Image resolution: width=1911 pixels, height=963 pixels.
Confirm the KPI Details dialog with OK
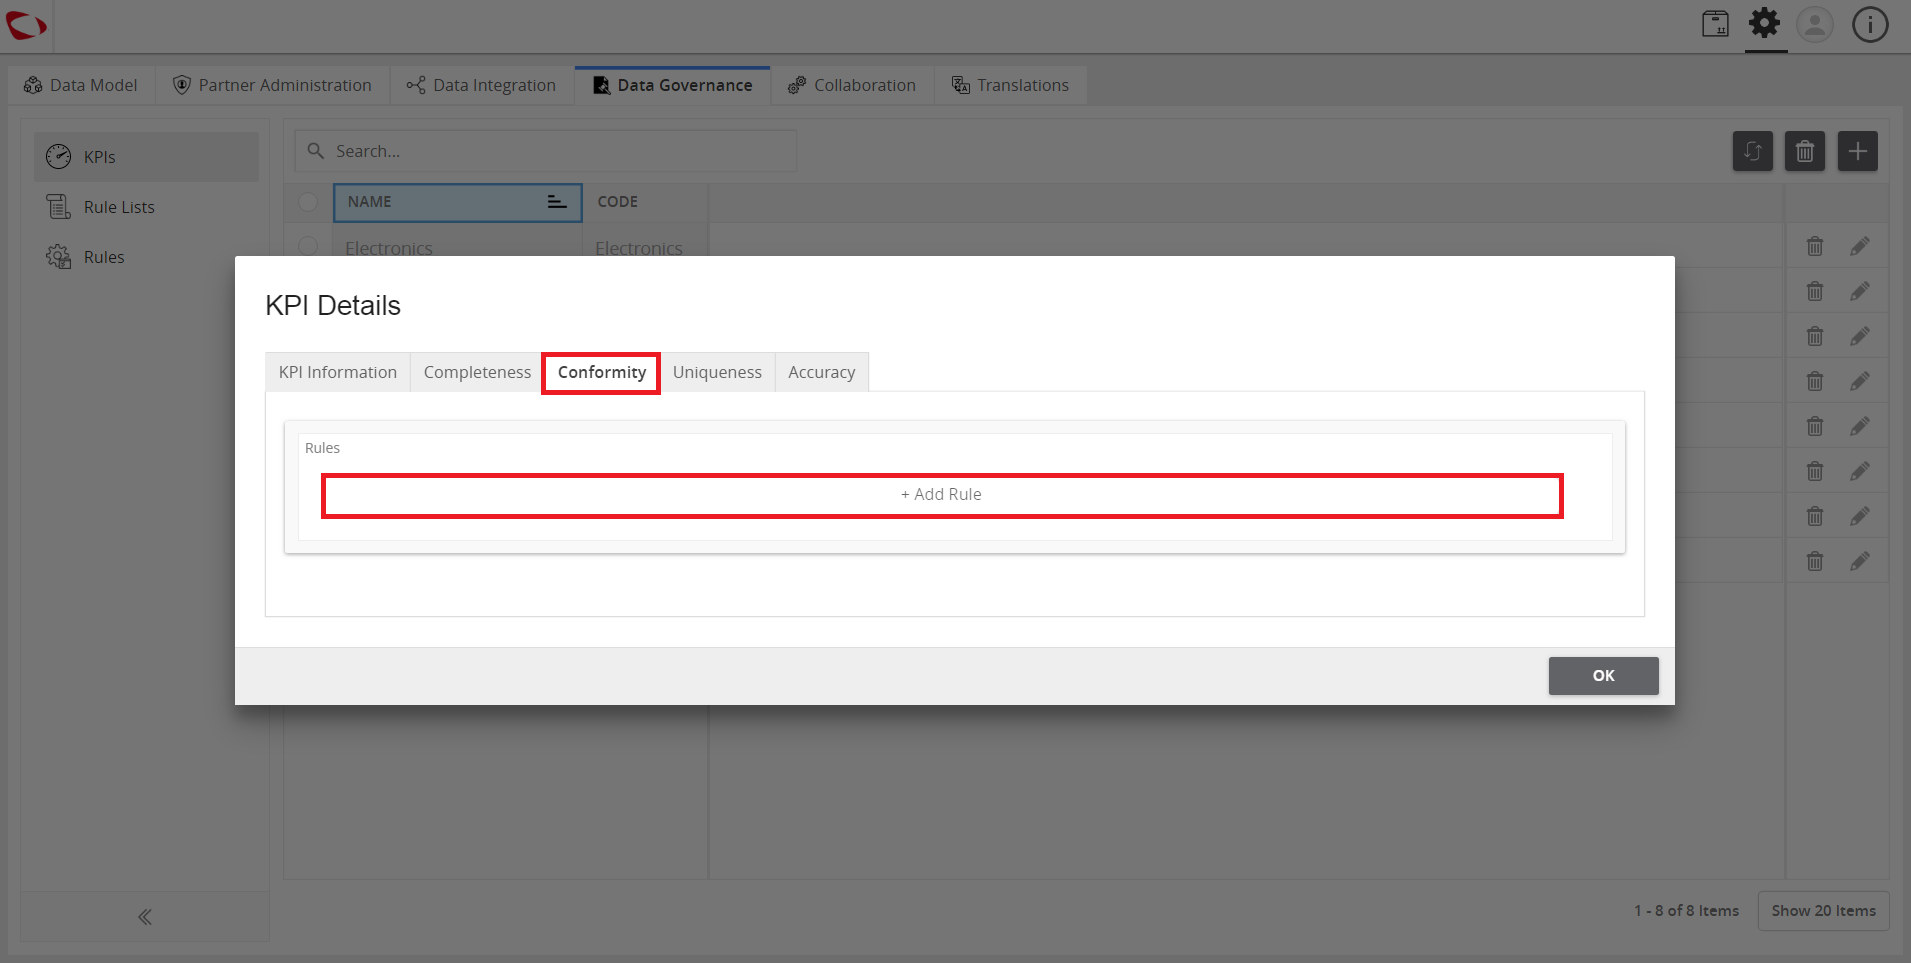click(x=1603, y=676)
